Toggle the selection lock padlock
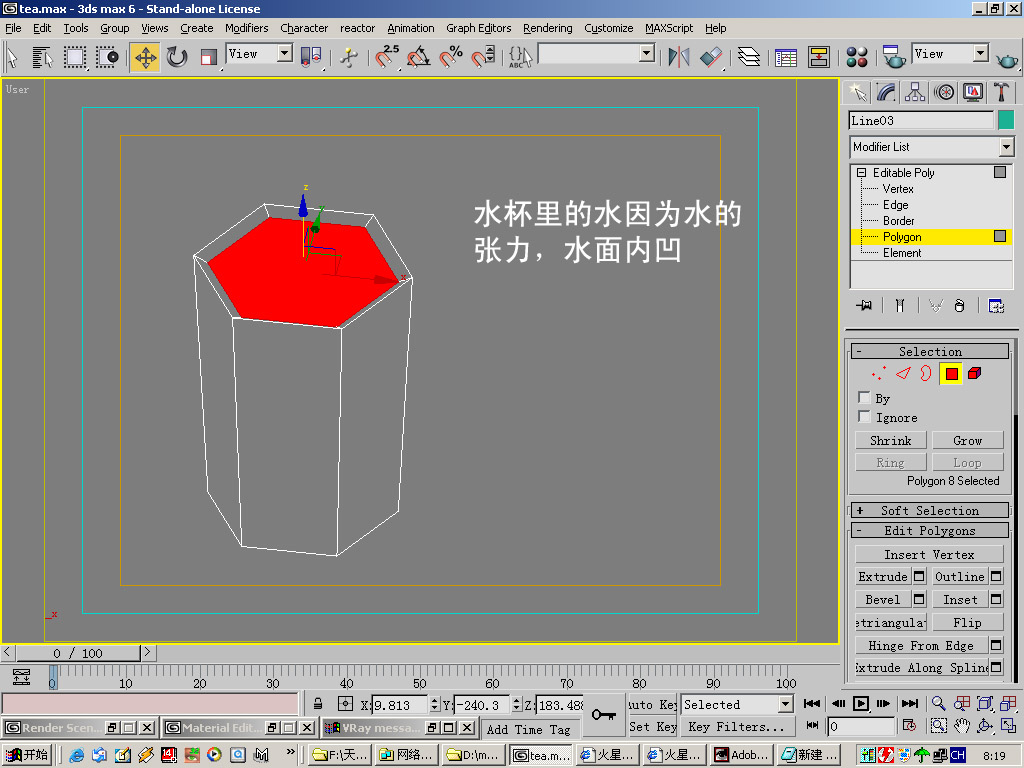 tap(318, 704)
